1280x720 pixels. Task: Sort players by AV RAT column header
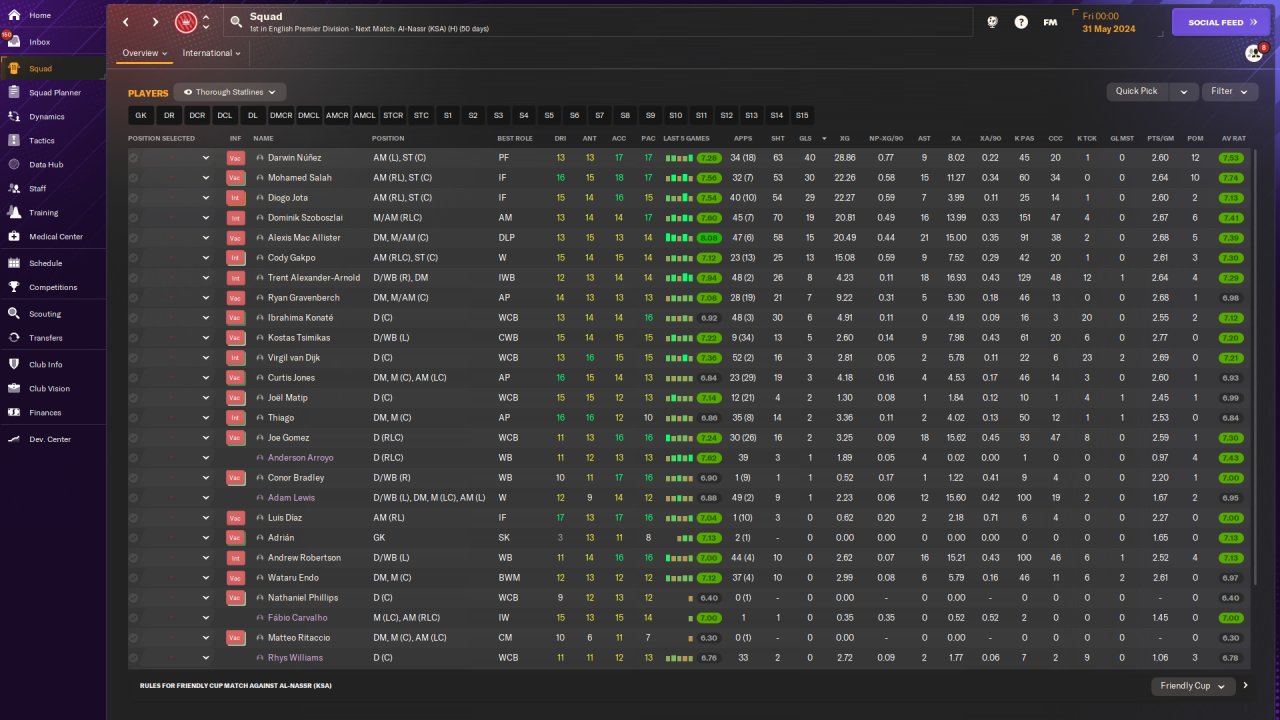pos(1233,138)
